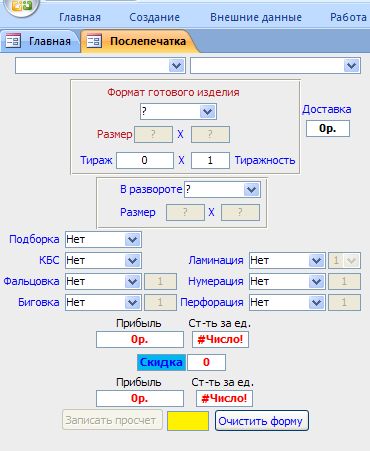Click the Формат готового изделия heading
Viewport: 370px width, 451px height.
click(173, 92)
